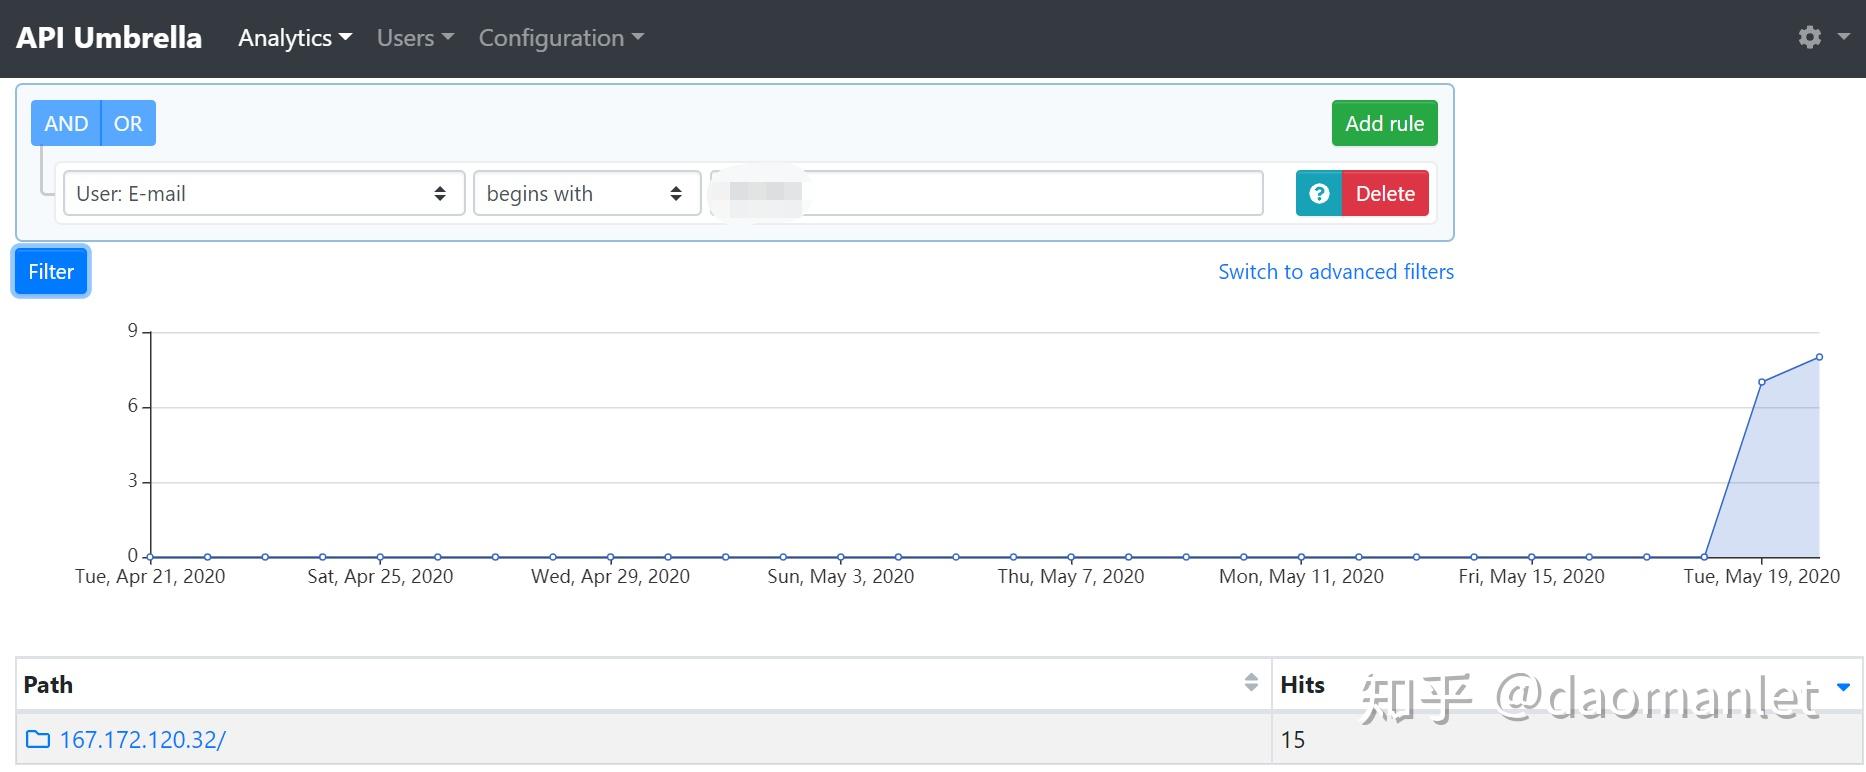Image resolution: width=1866 pixels, height=772 pixels.
Task: Go to API Umbrella home logo
Action: click(109, 38)
